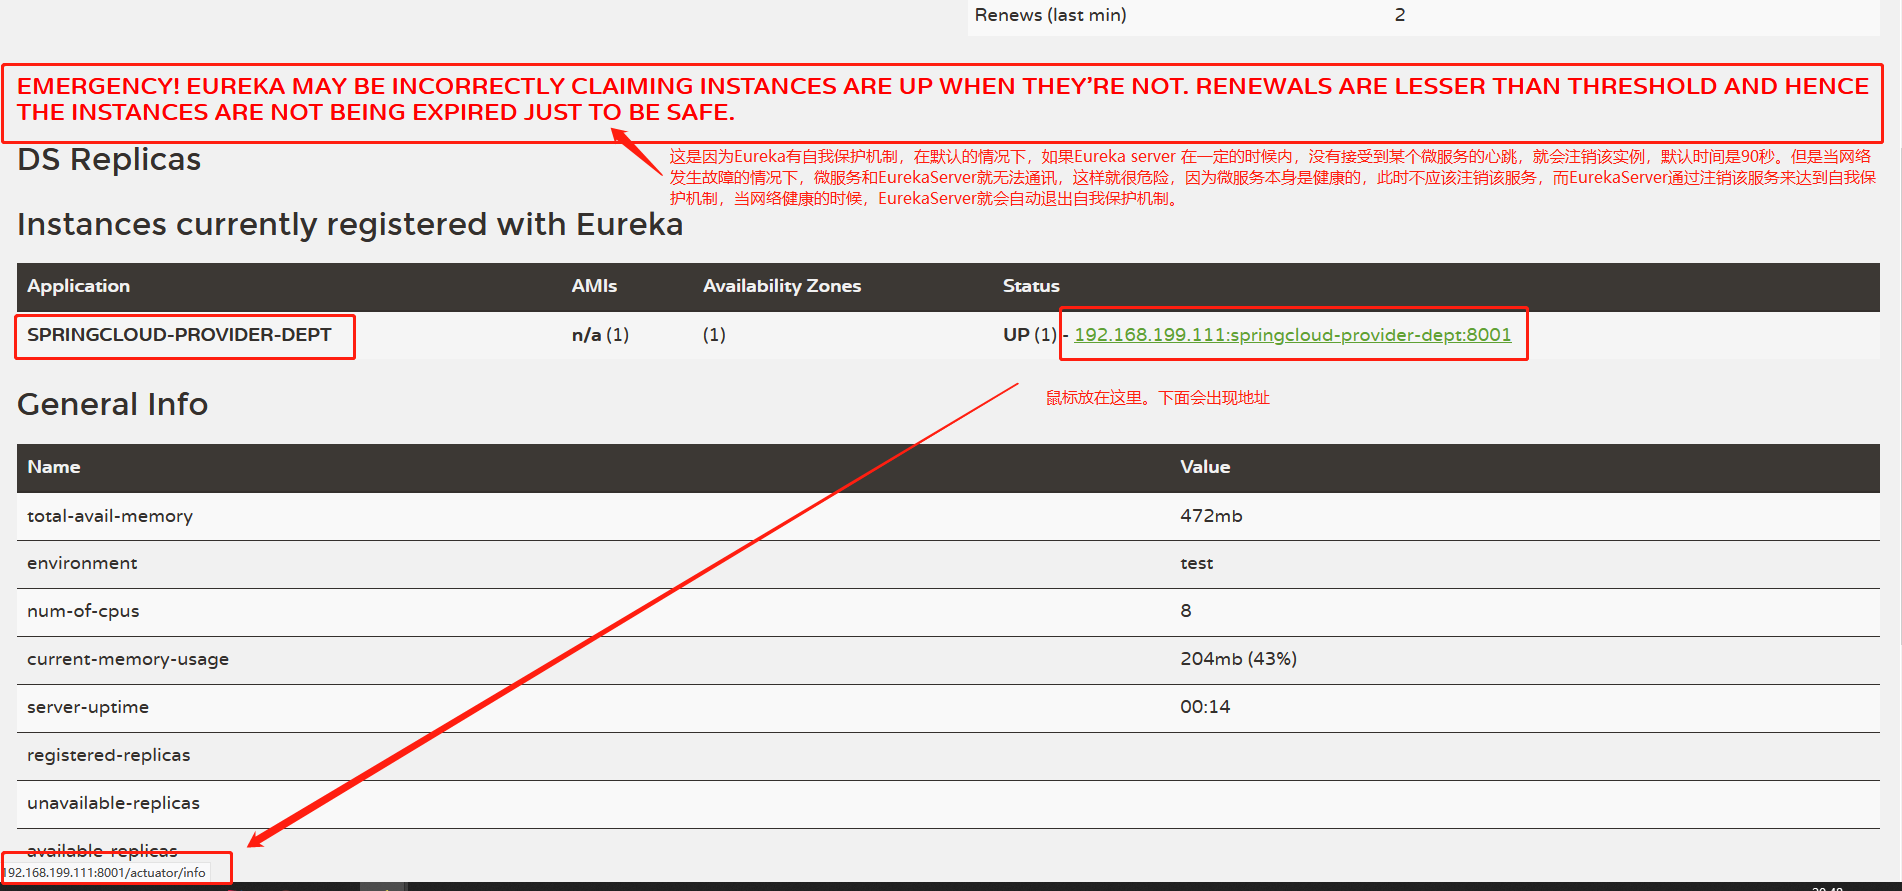Select the SPRINGCLOUD-PROVIDER-DEPT application name
Screen dimensions: 1902x891
179,335
